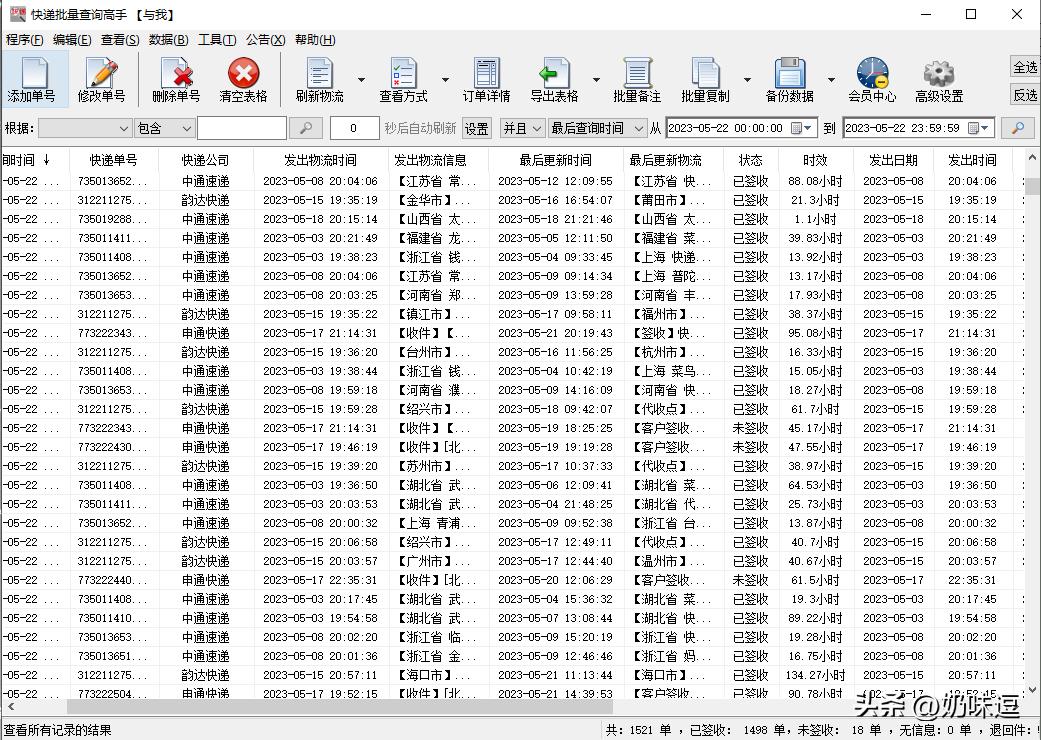
Task: Open the 最后查询时间 dropdown
Action: 637,128
